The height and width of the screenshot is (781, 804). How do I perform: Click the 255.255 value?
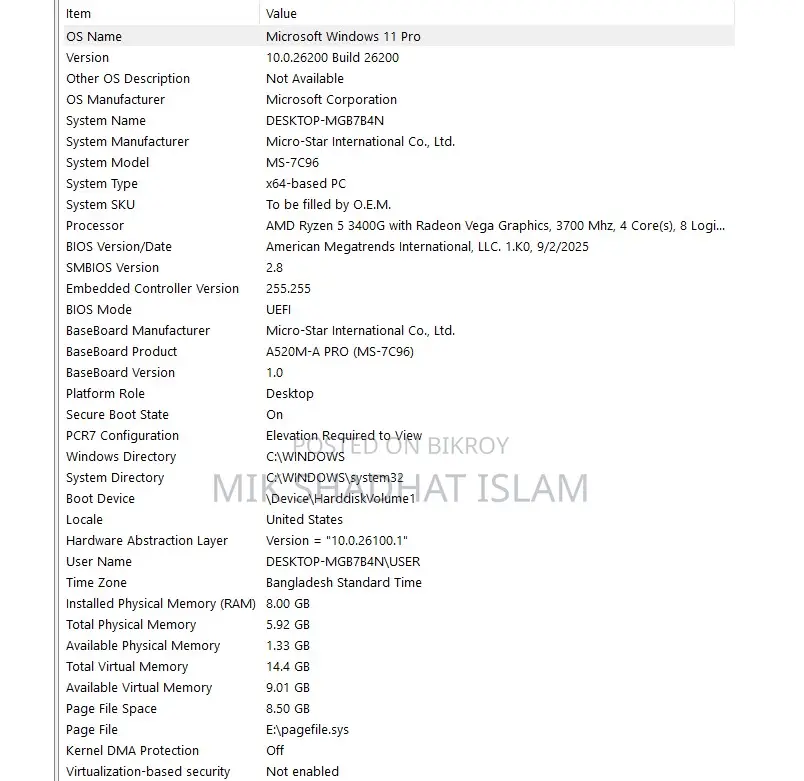288,289
